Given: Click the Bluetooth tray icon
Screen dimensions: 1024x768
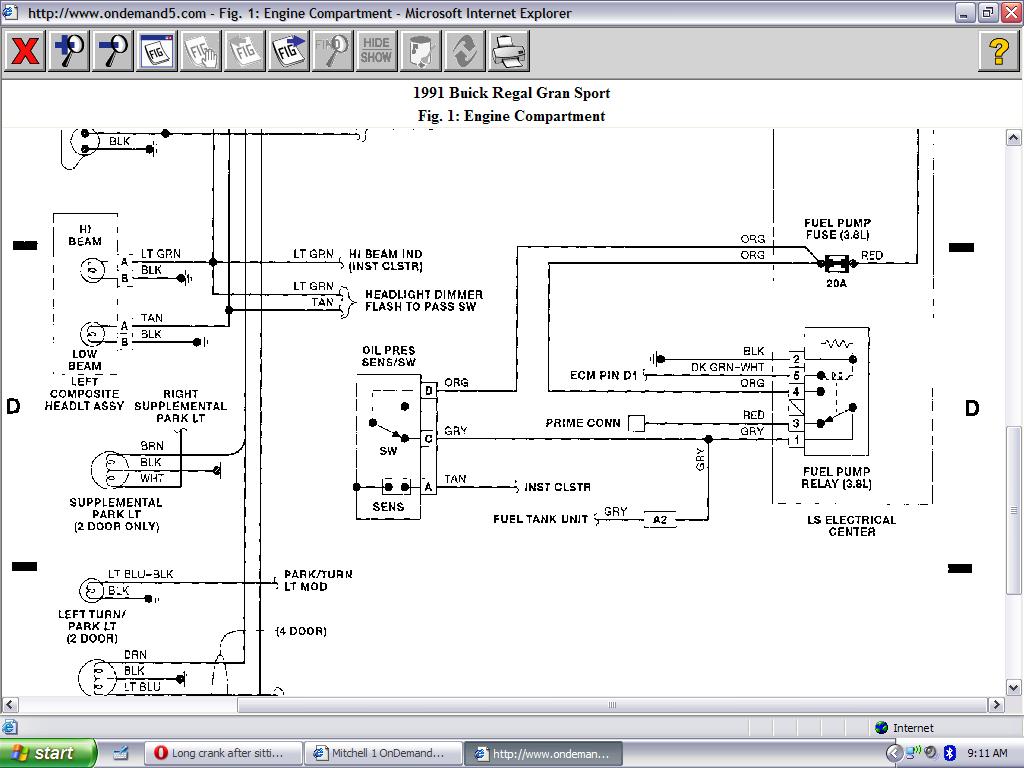Looking at the screenshot, I should [x=950, y=753].
